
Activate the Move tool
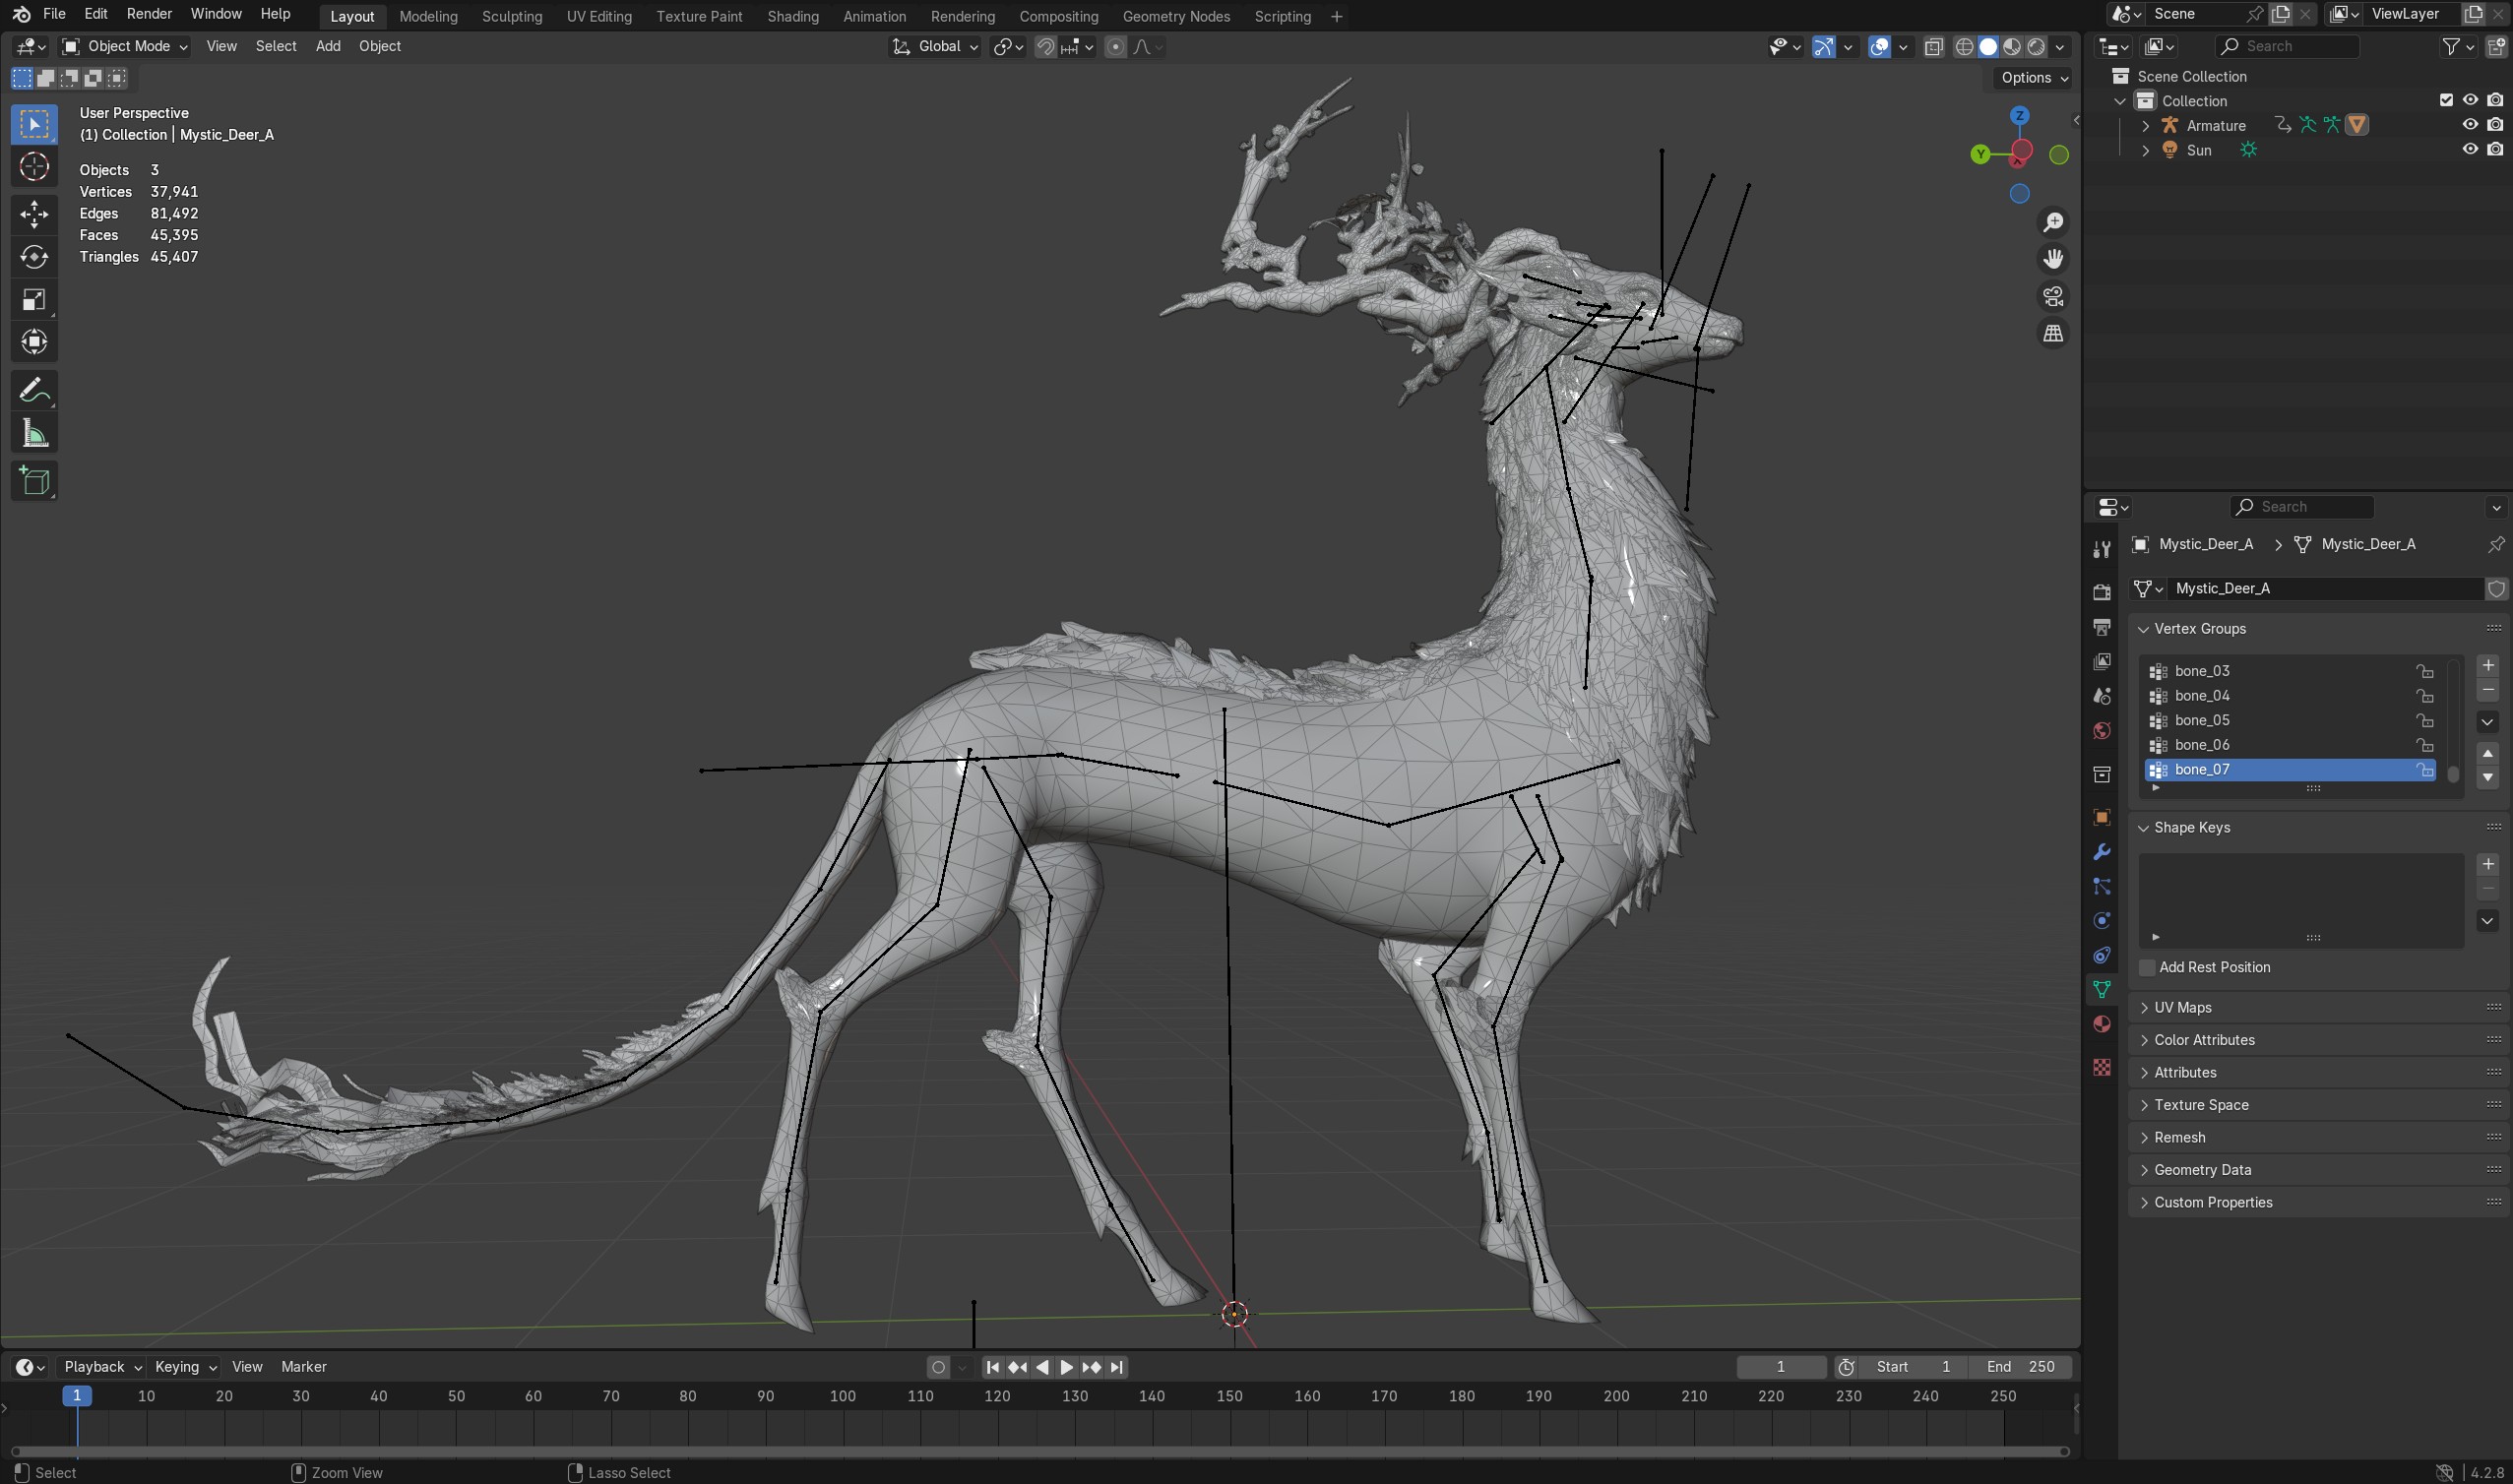(x=34, y=213)
